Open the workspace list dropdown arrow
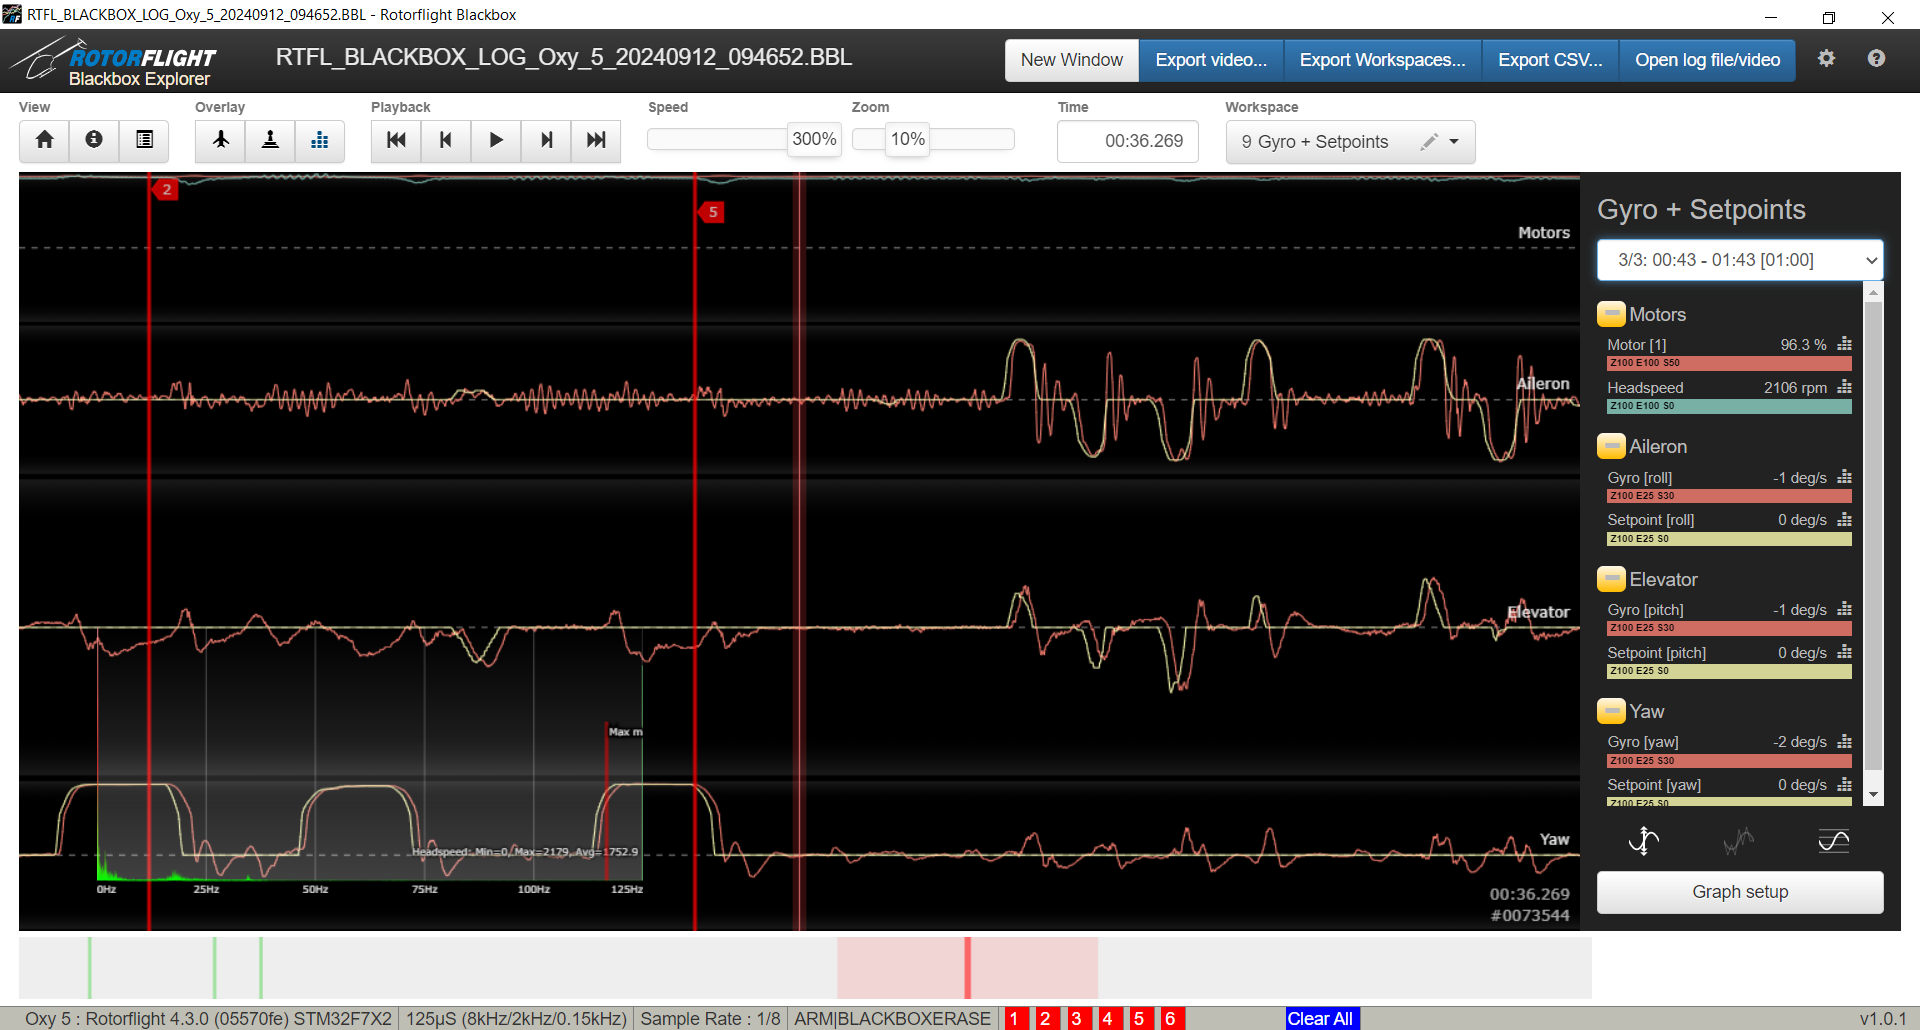The image size is (1920, 1030). coord(1454,142)
